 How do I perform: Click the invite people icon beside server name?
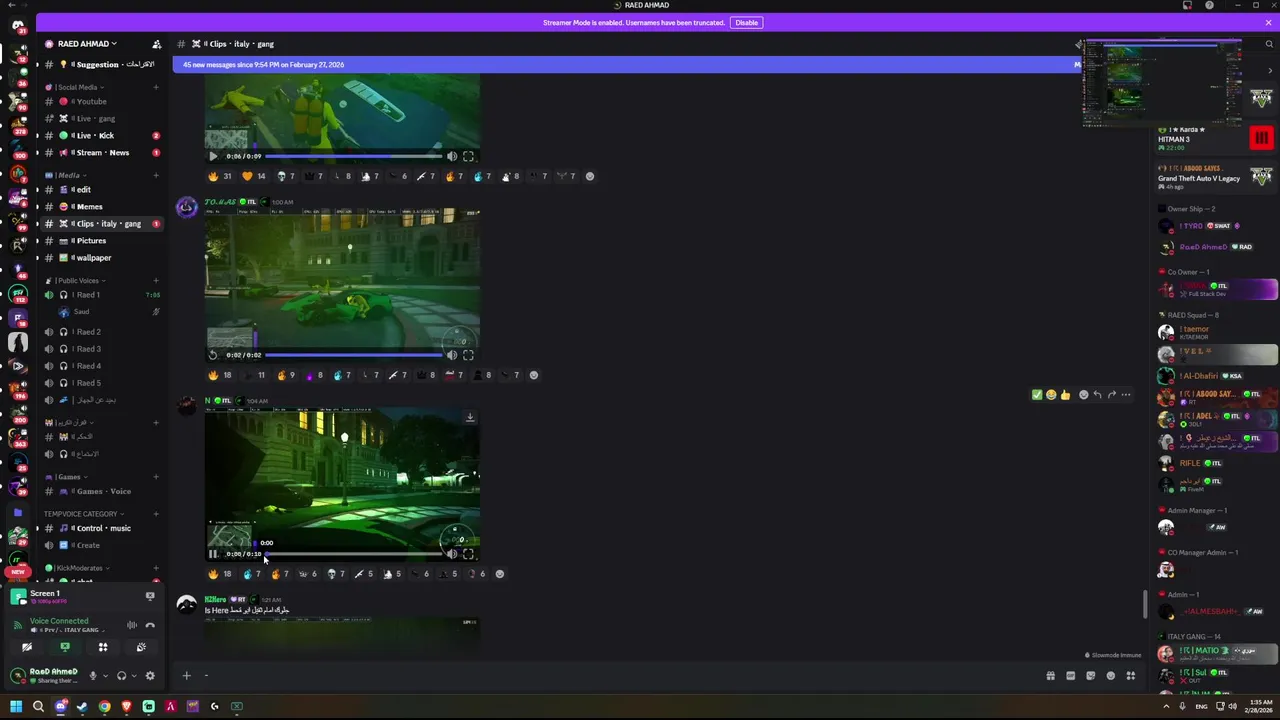click(x=156, y=44)
